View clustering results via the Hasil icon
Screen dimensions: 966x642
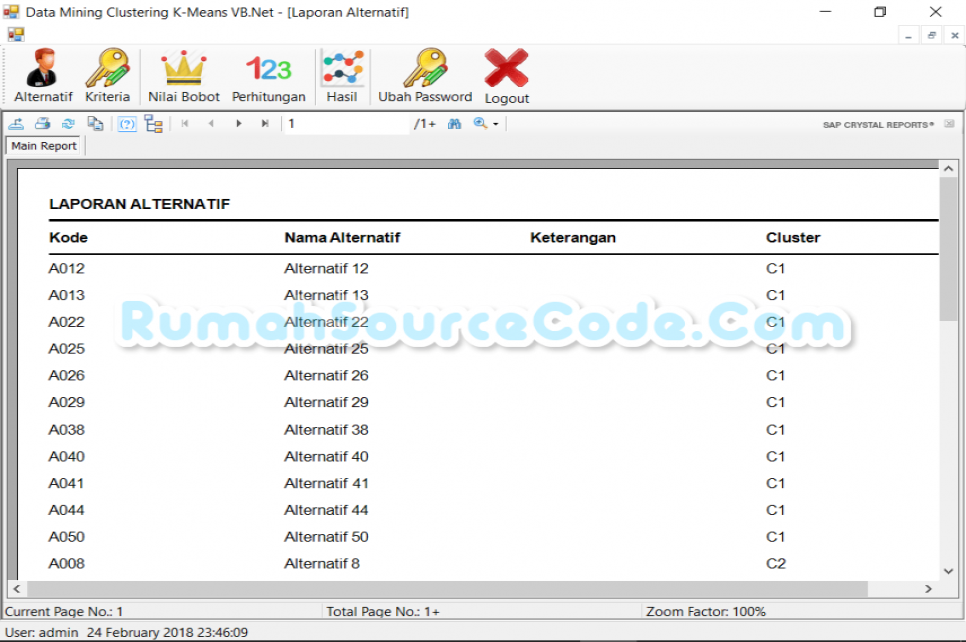[x=343, y=75]
